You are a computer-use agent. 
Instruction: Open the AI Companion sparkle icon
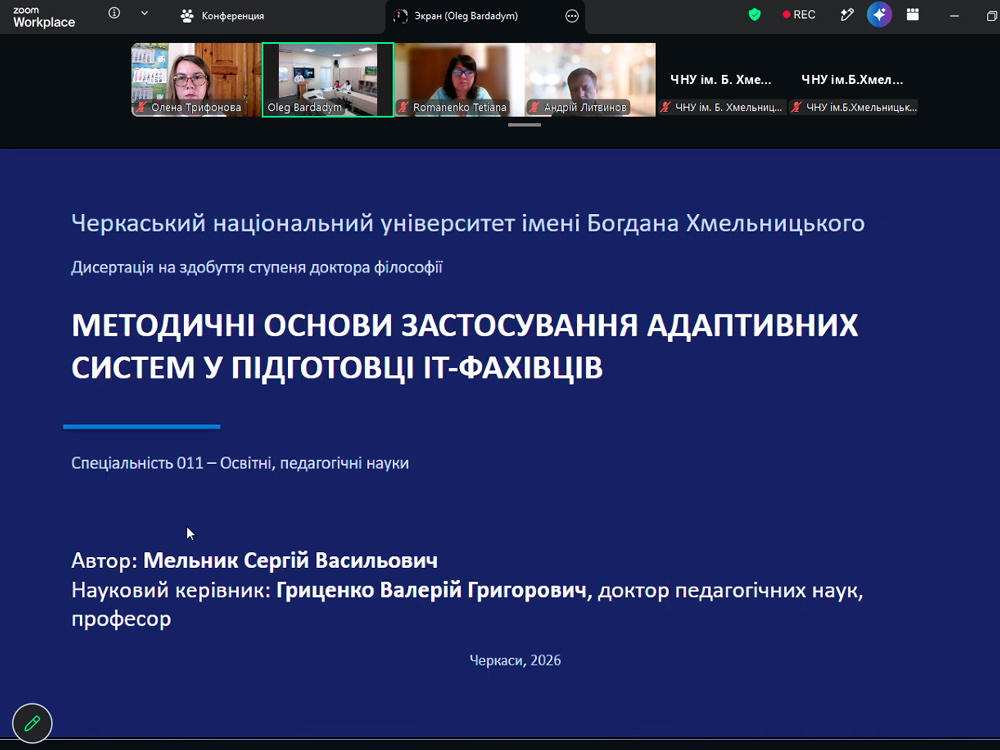[879, 15]
